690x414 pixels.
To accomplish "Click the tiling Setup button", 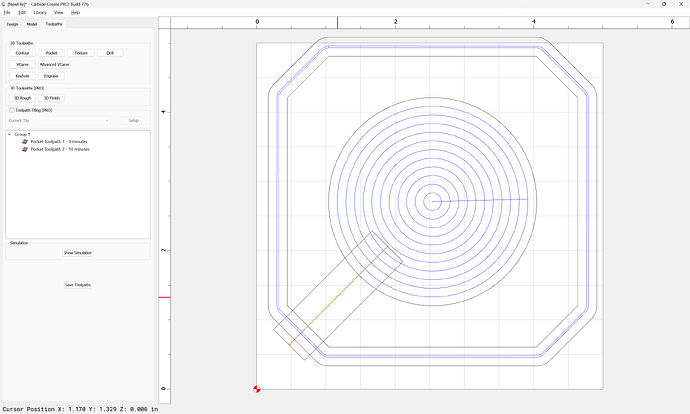I will click(x=134, y=121).
